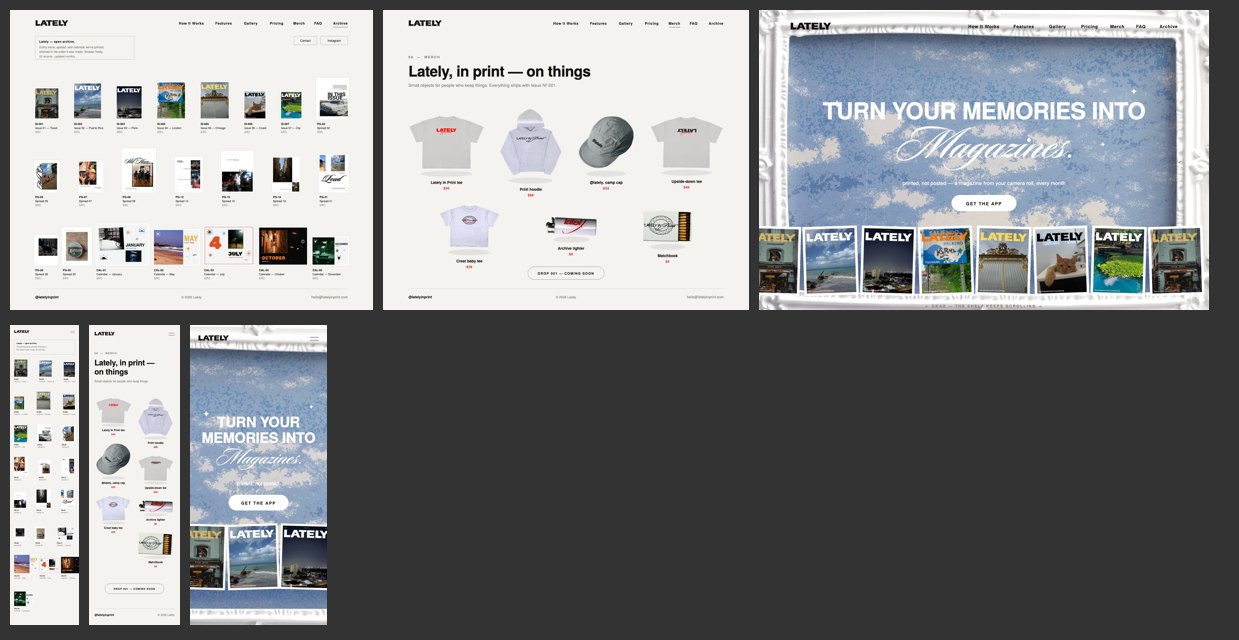Image resolution: width=1239 pixels, height=640 pixels.
Task: Click the LATELY logo in the desktop archive frame
Action: [51, 23]
